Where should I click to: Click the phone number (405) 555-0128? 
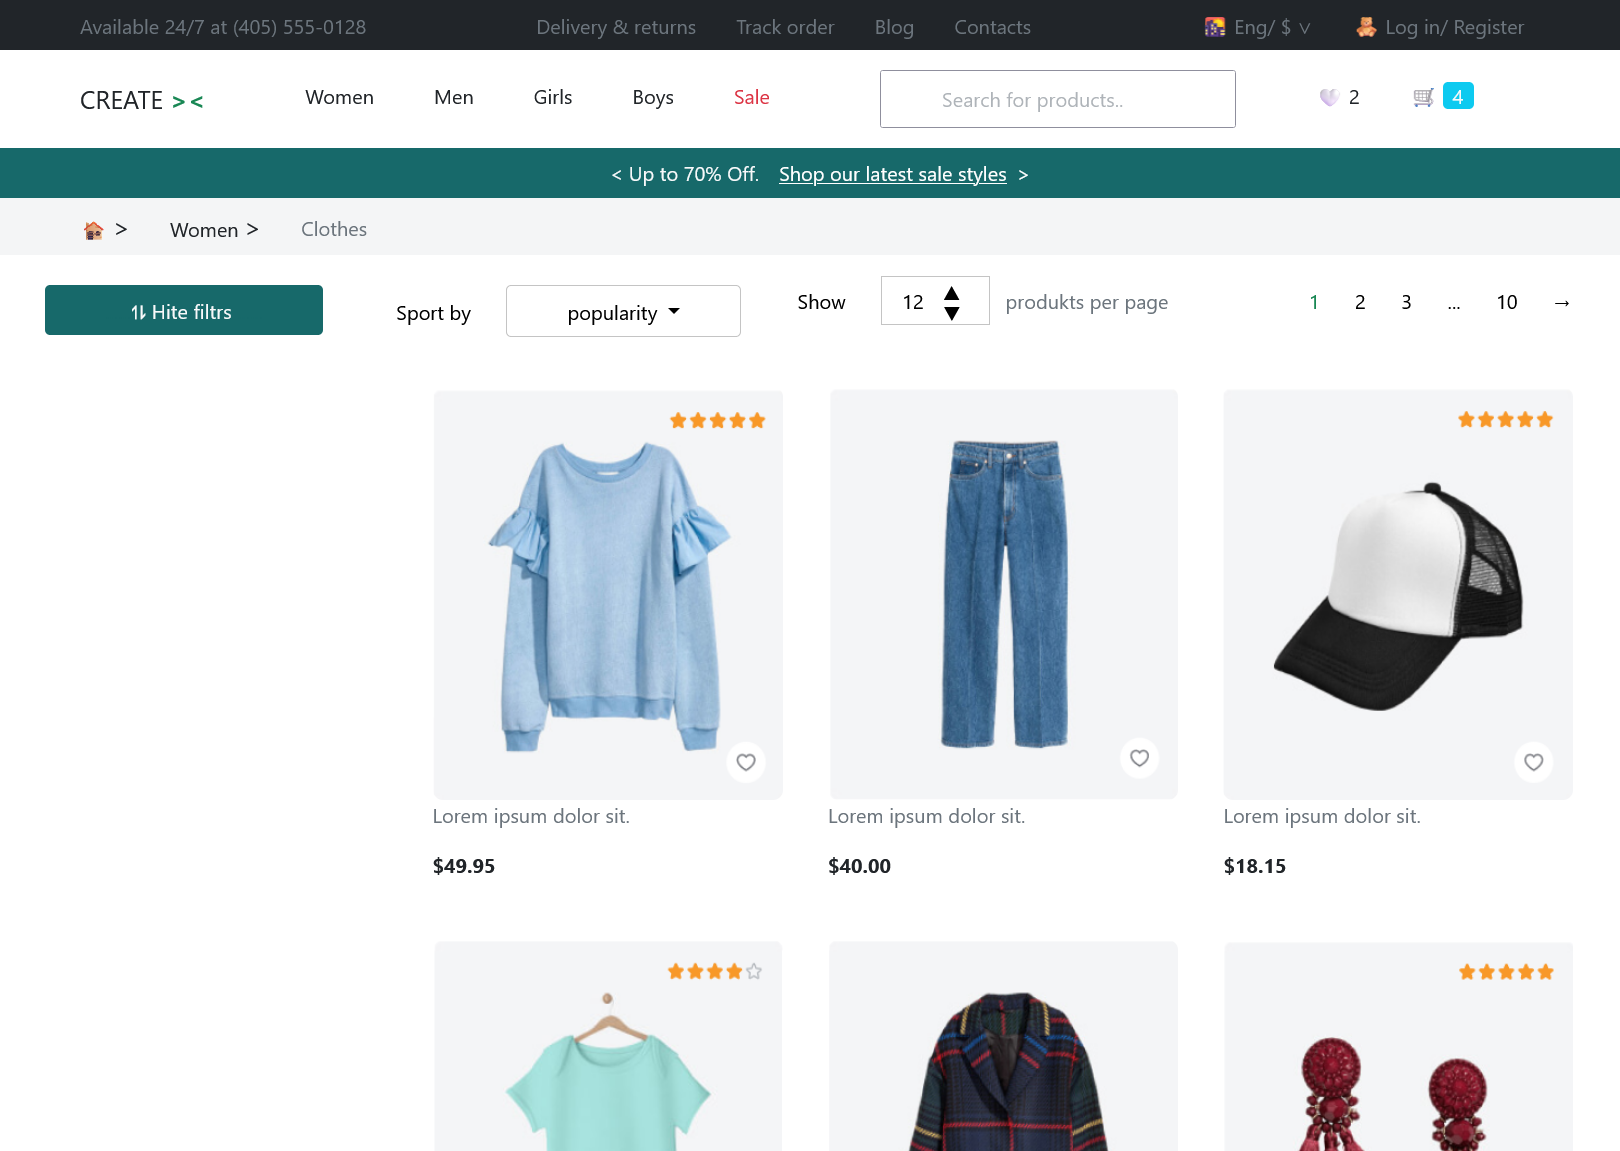click(299, 27)
